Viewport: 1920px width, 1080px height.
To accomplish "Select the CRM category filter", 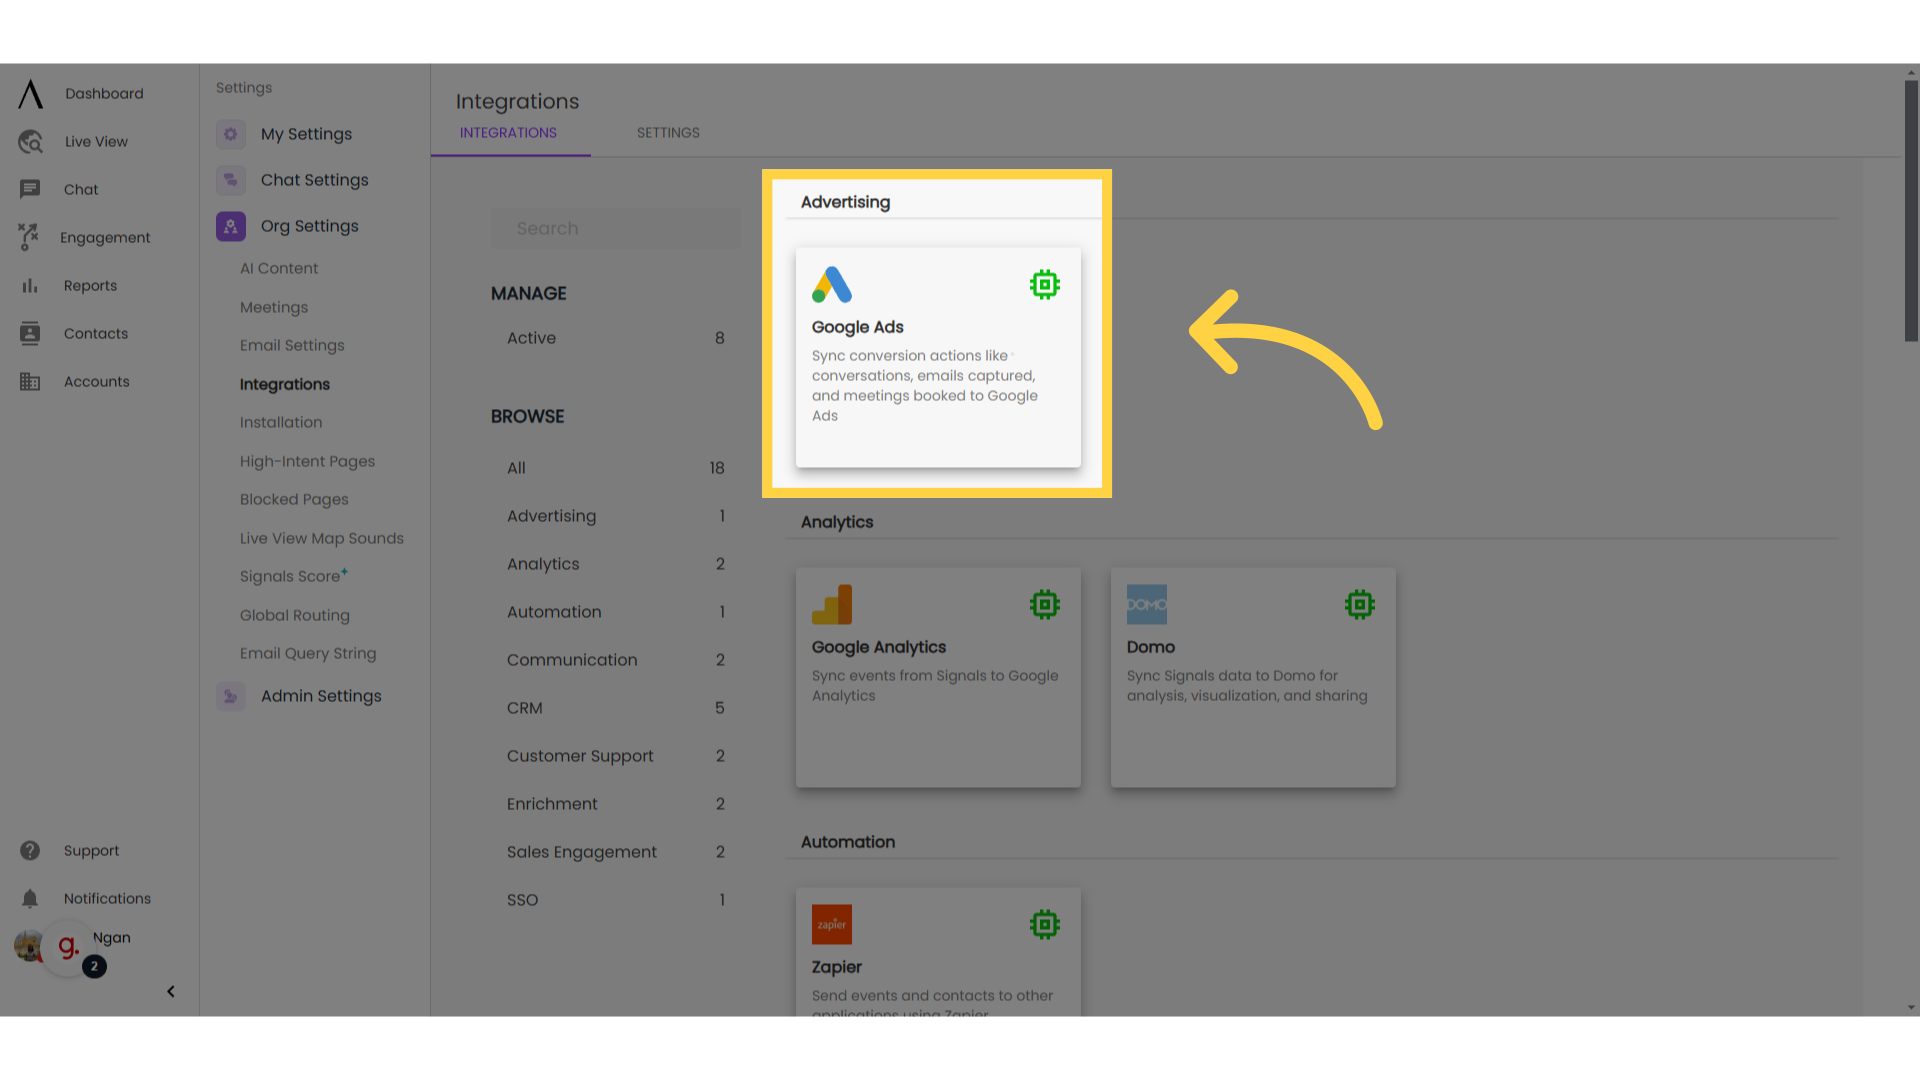I will point(616,708).
